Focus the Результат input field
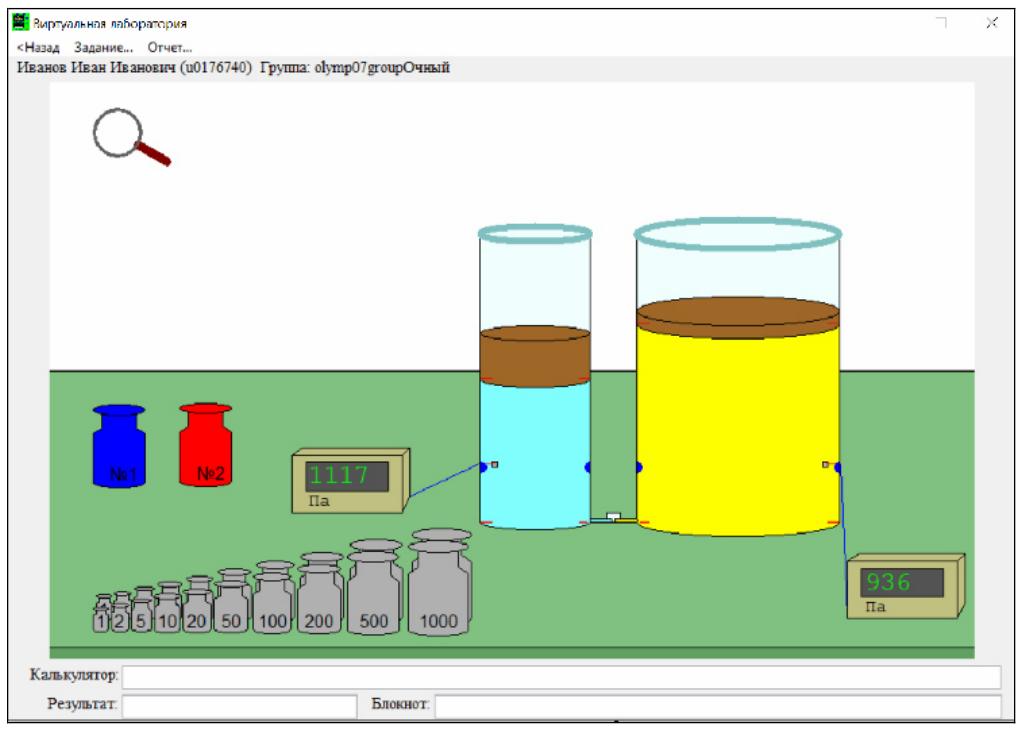The height and width of the screenshot is (732, 1023). point(239,706)
